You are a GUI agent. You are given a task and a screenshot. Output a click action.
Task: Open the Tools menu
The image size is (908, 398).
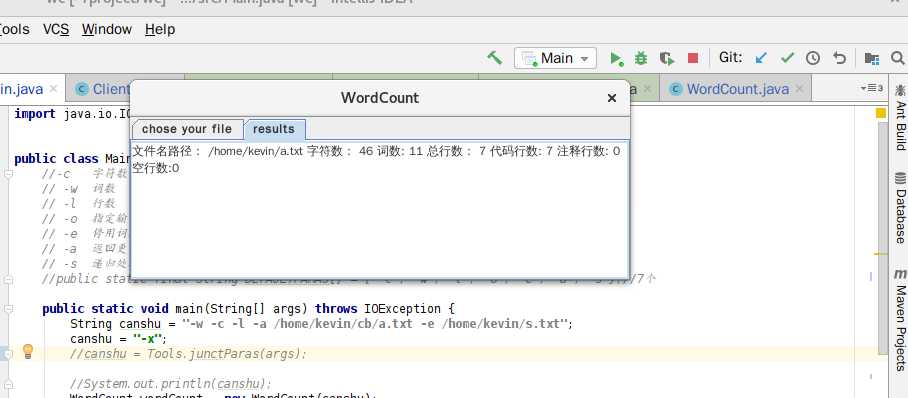14,29
